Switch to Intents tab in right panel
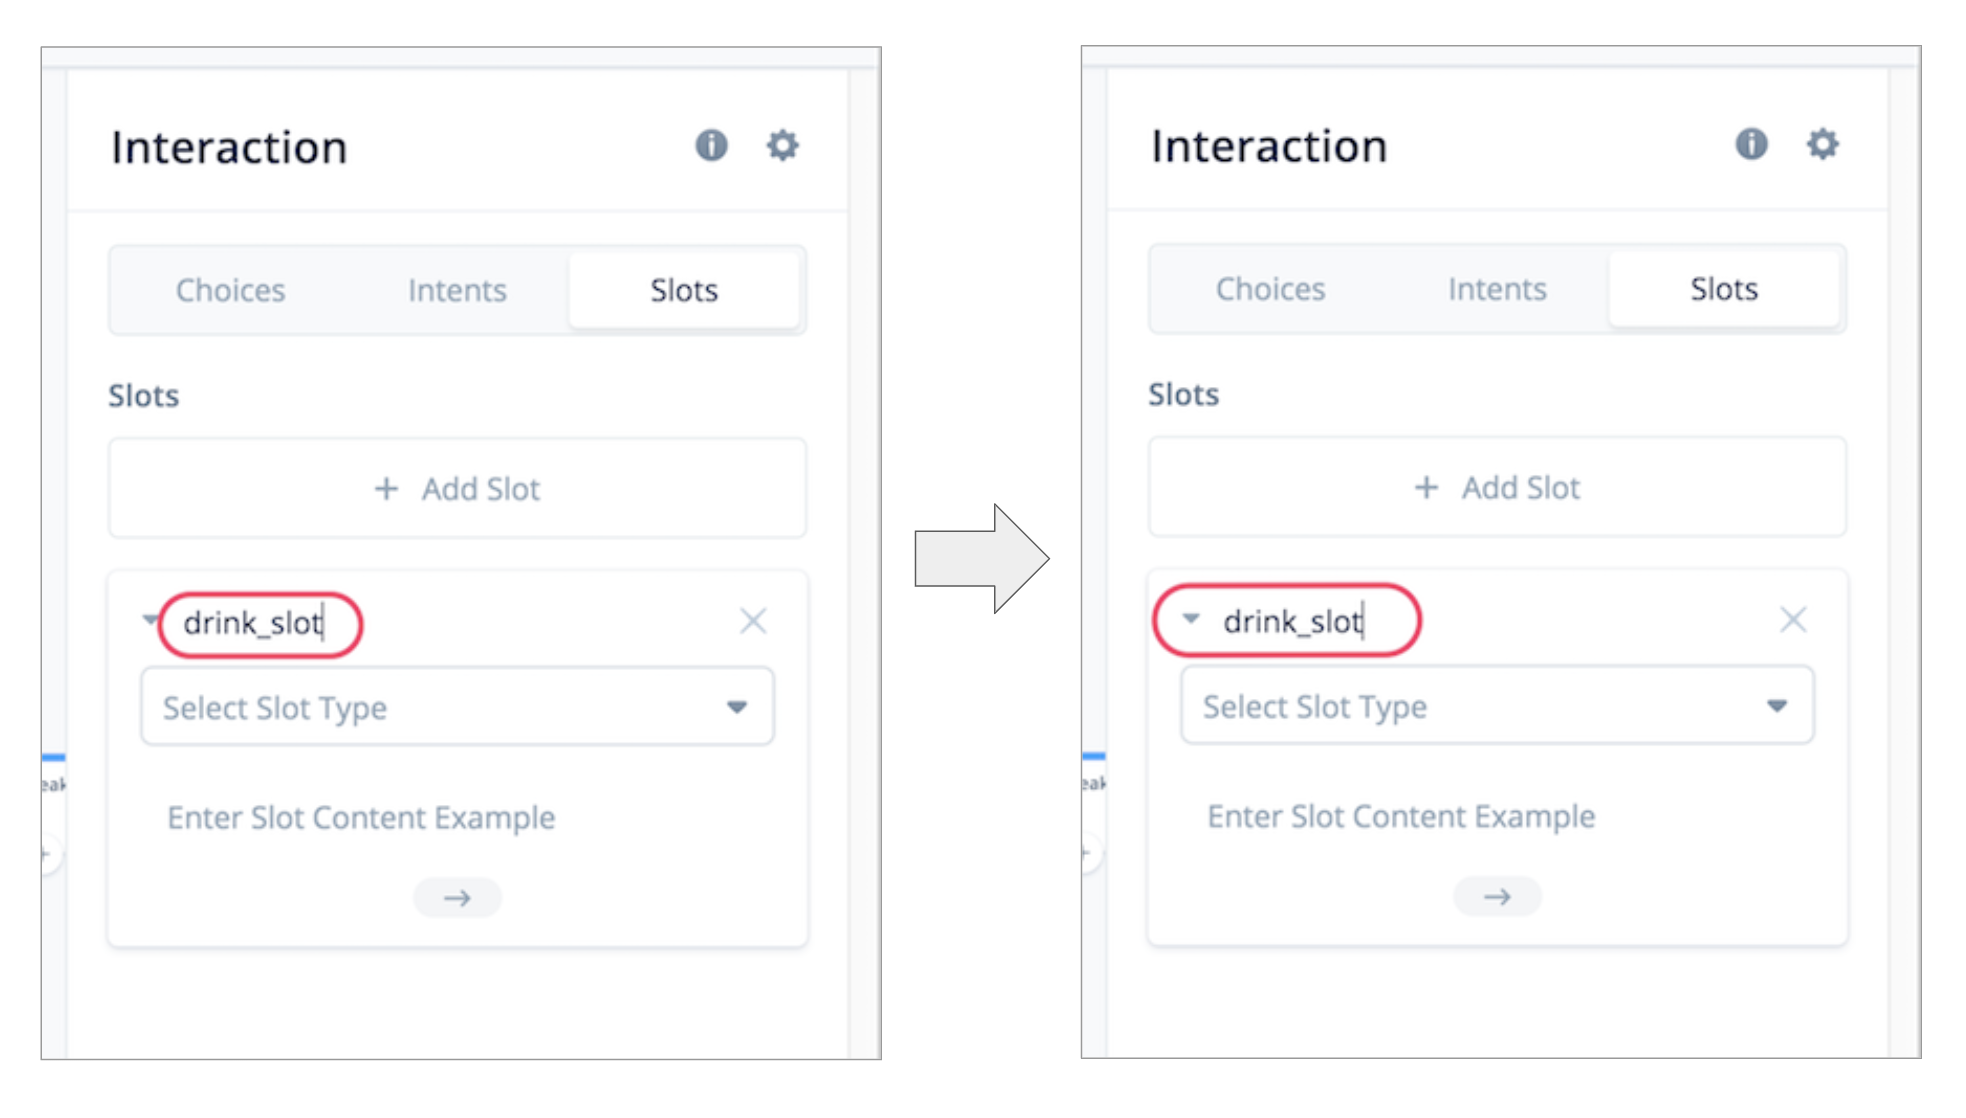This screenshot has height=1118, width=1966. (x=1497, y=289)
